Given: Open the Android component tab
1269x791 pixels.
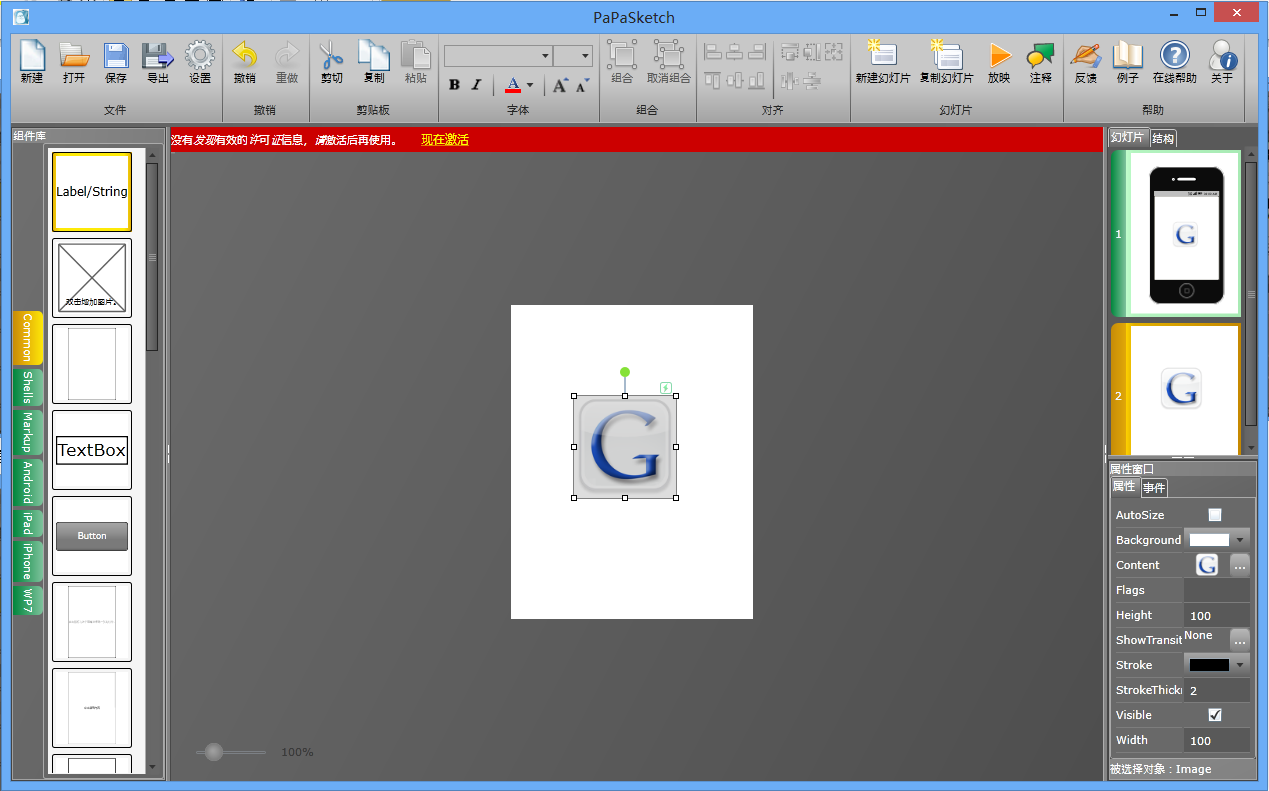Looking at the screenshot, I should coord(28,483).
